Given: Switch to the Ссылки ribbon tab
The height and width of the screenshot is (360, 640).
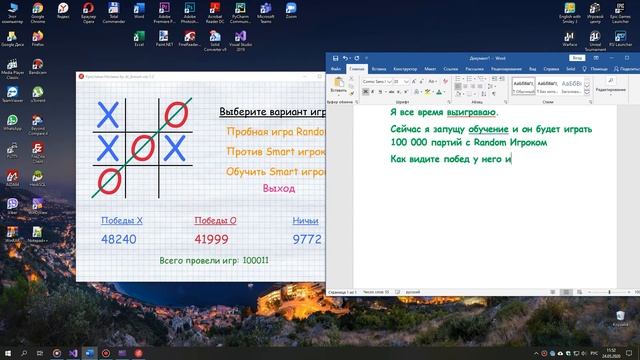Looking at the screenshot, I should coord(451,69).
